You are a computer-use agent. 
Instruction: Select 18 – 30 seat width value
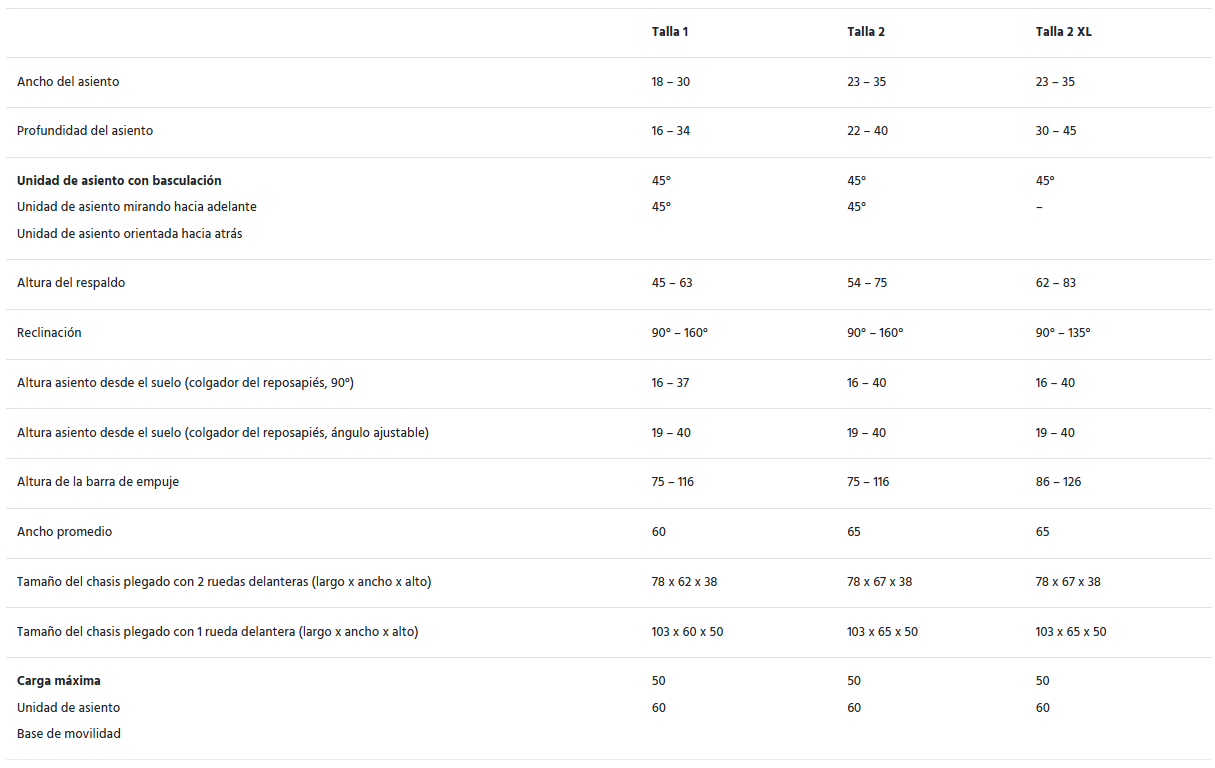670,82
